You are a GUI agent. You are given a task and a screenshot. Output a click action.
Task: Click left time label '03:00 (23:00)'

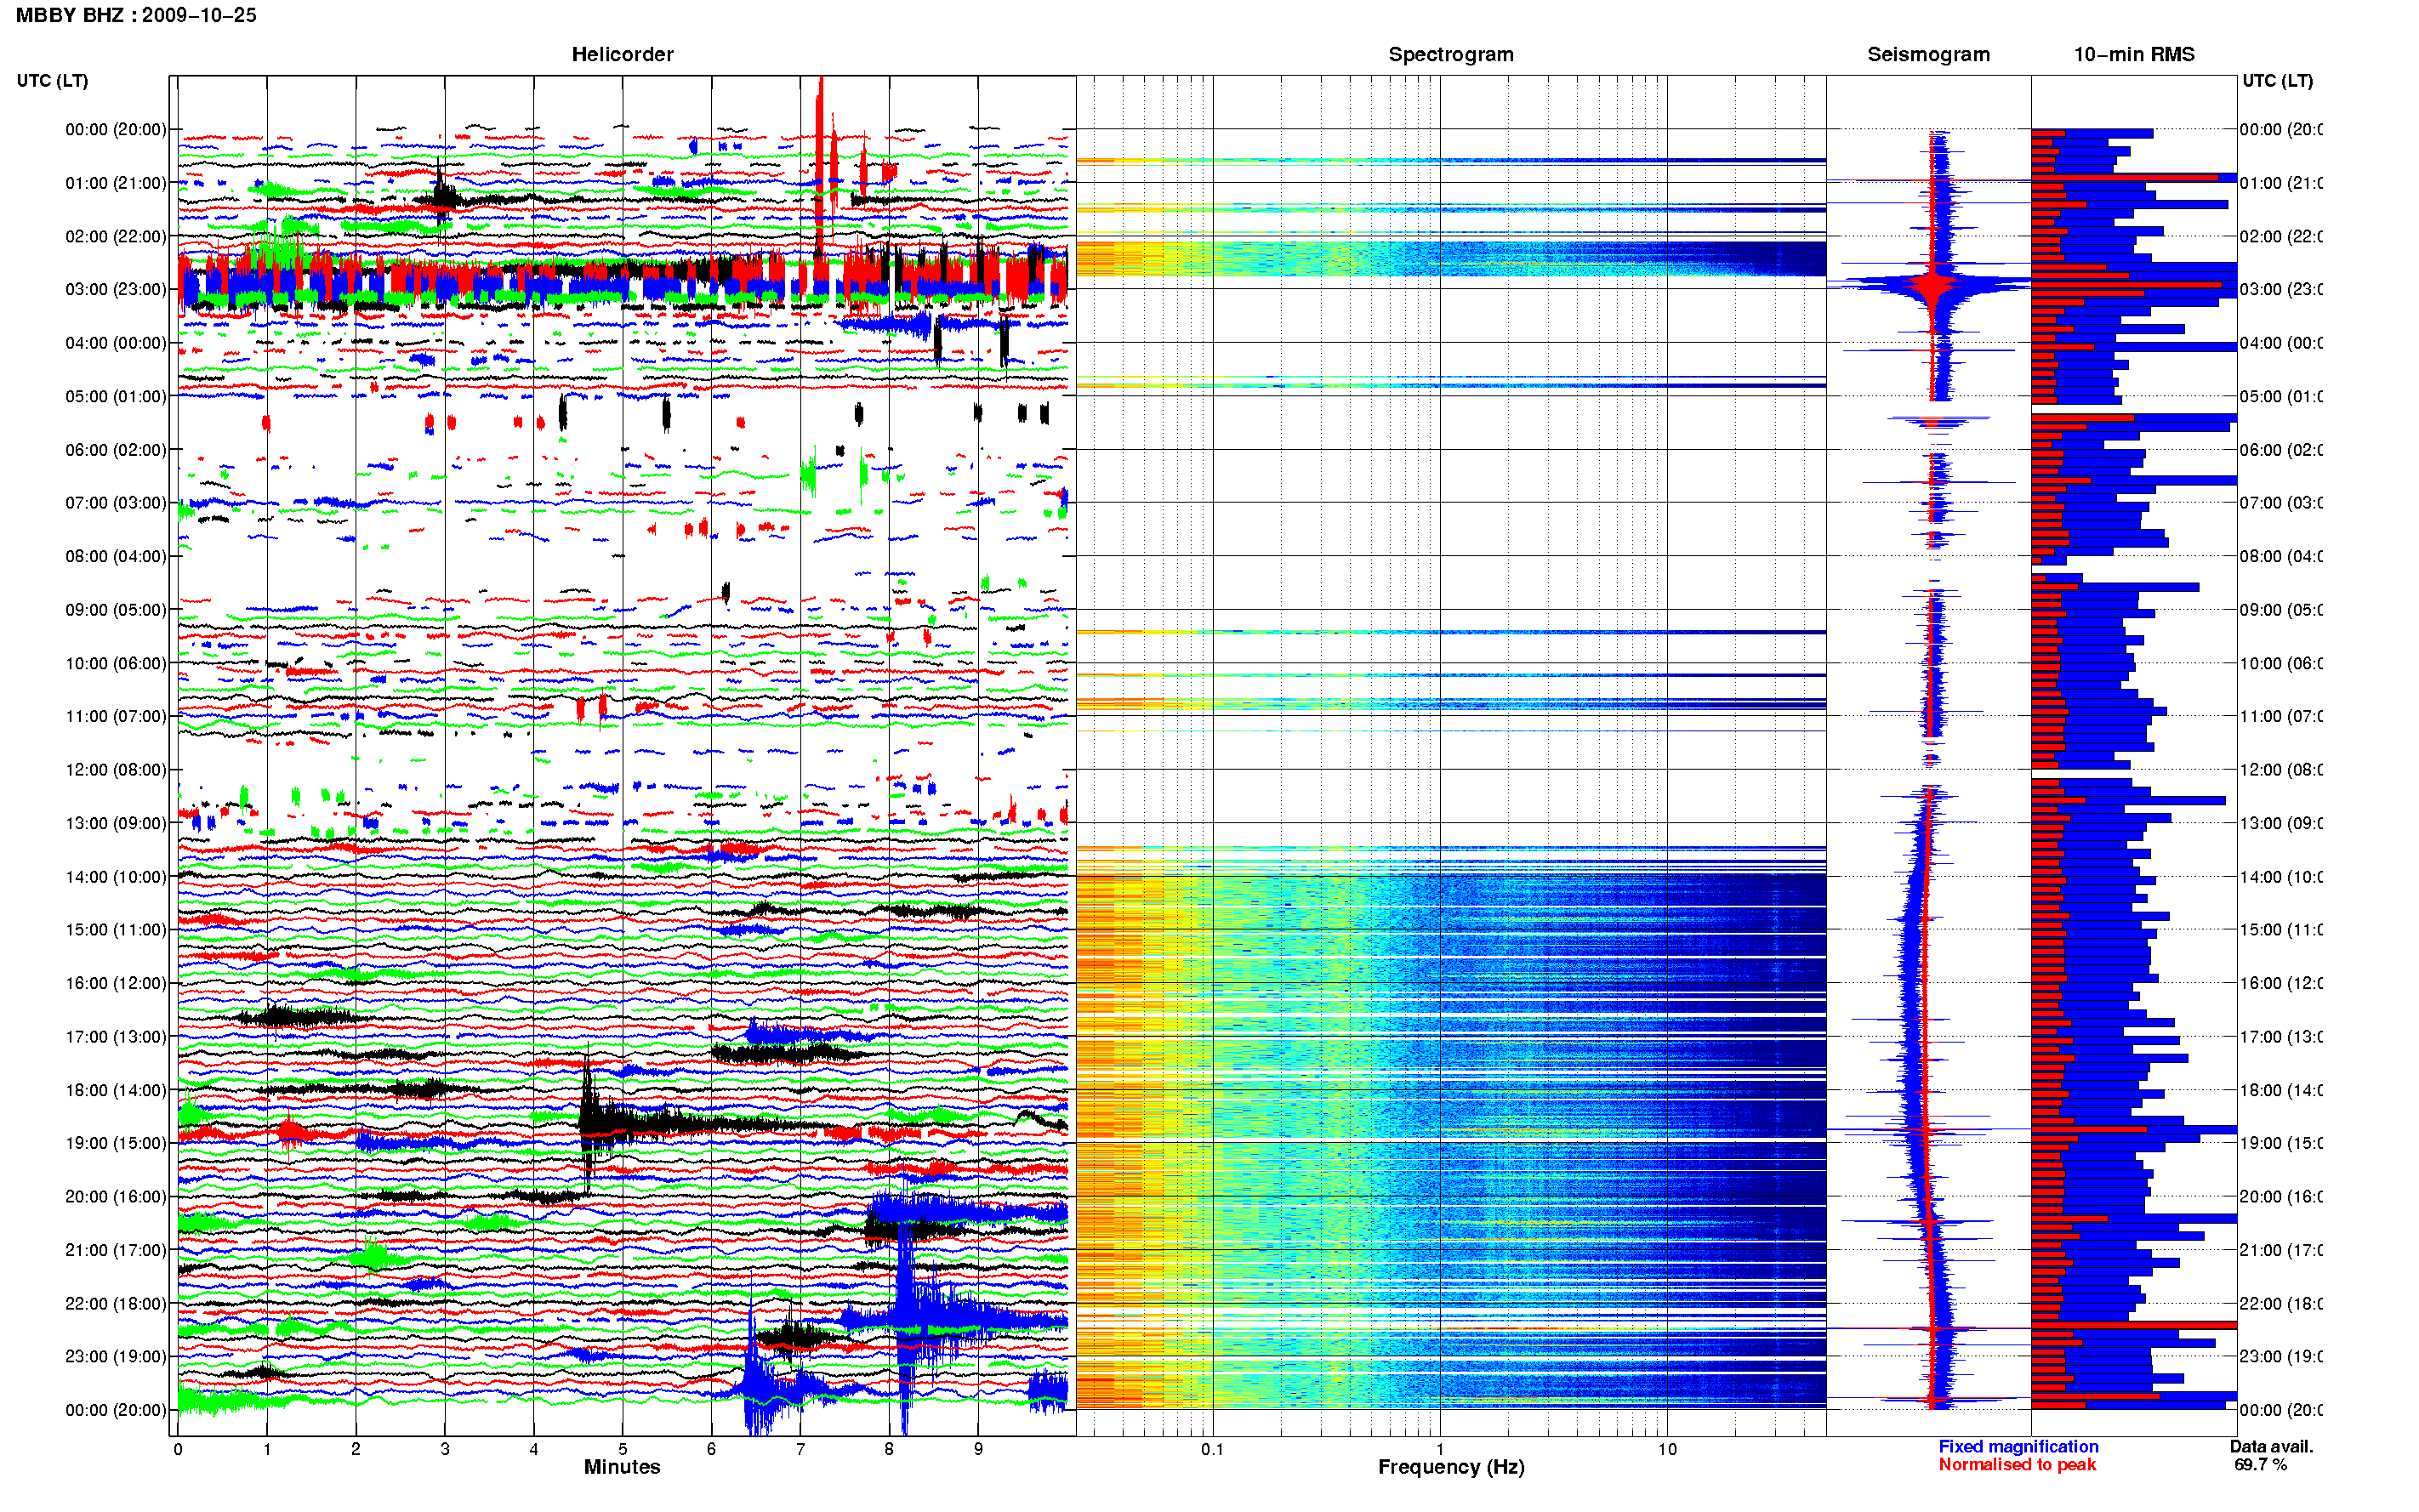click(116, 289)
